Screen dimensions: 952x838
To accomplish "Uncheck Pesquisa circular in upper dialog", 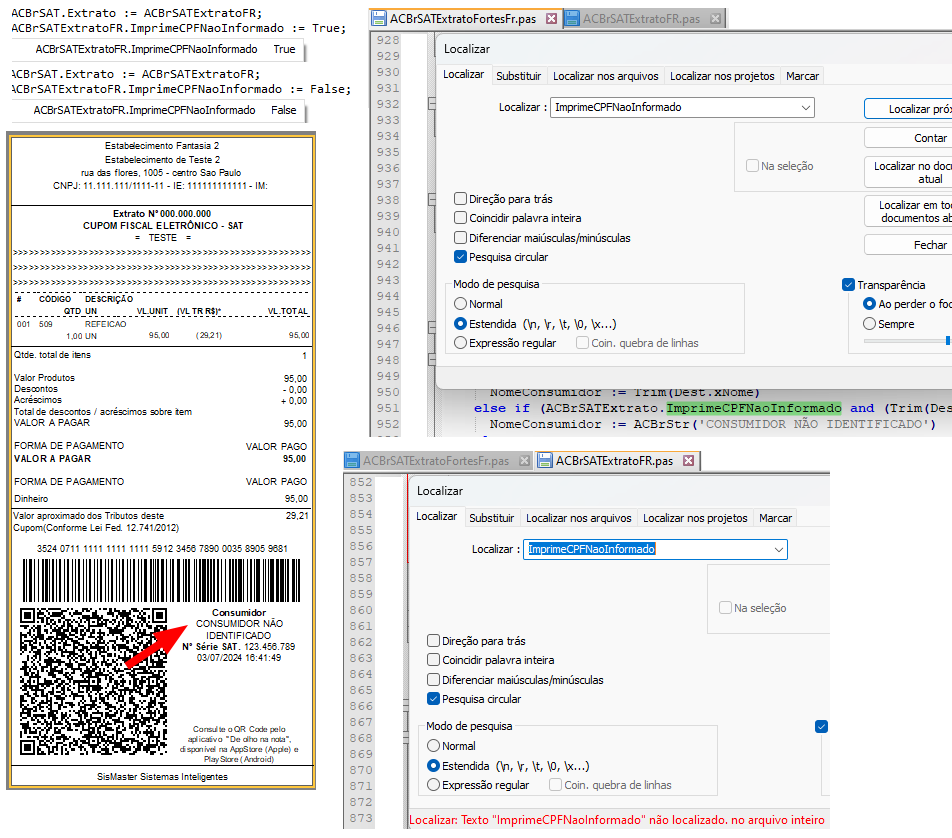I will [x=460, y=257].
